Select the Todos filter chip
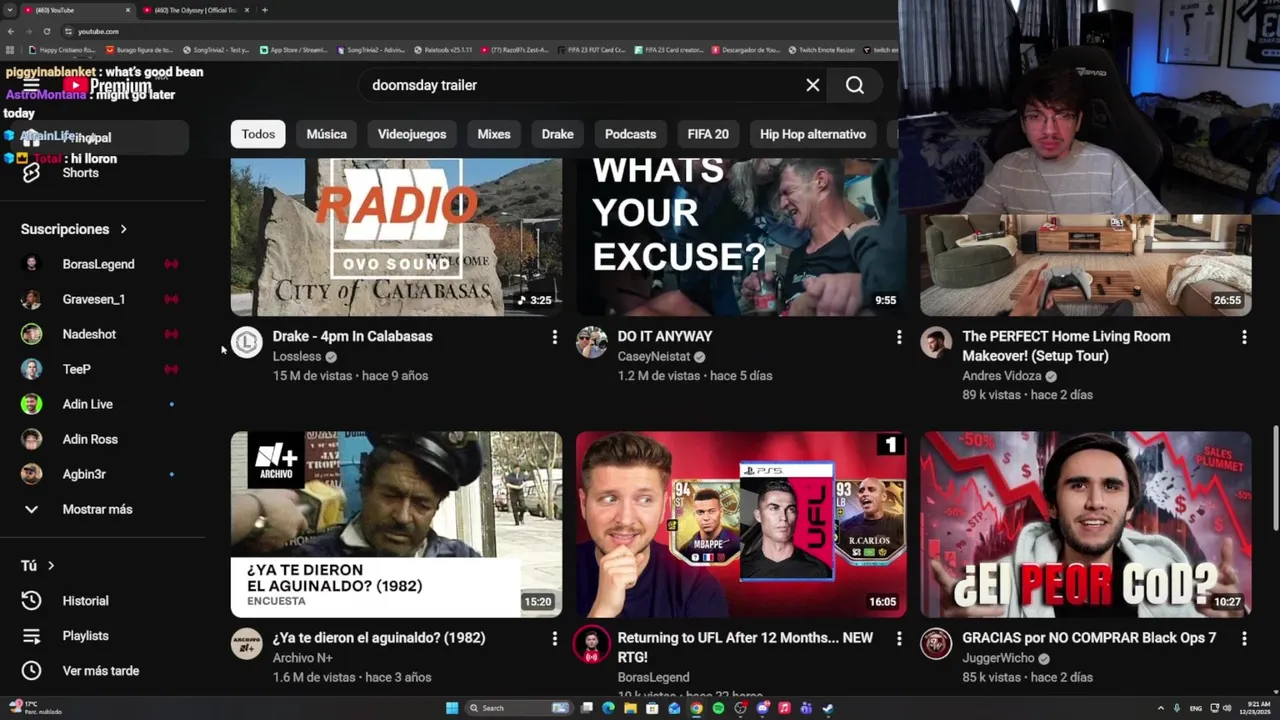The height and width of the screenshot is (720, 1280). click(x=258, y=134)
